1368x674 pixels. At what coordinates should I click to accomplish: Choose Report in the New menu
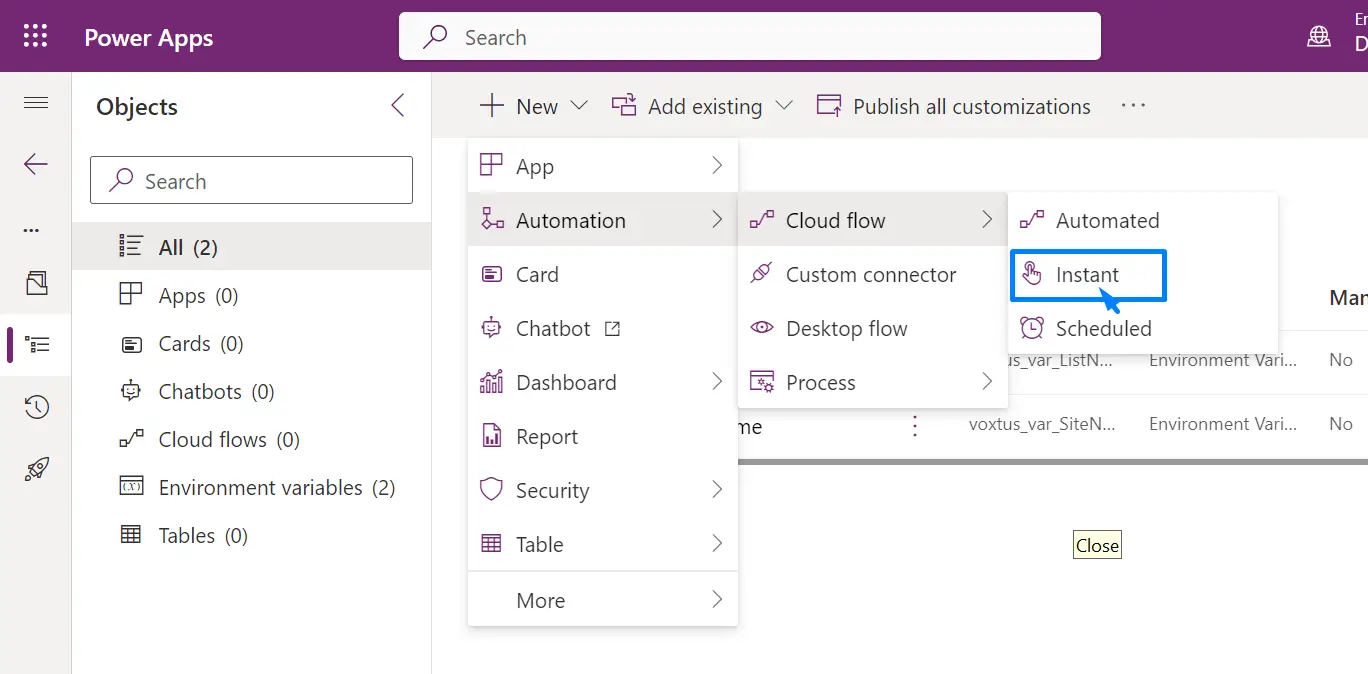[603, 436]
